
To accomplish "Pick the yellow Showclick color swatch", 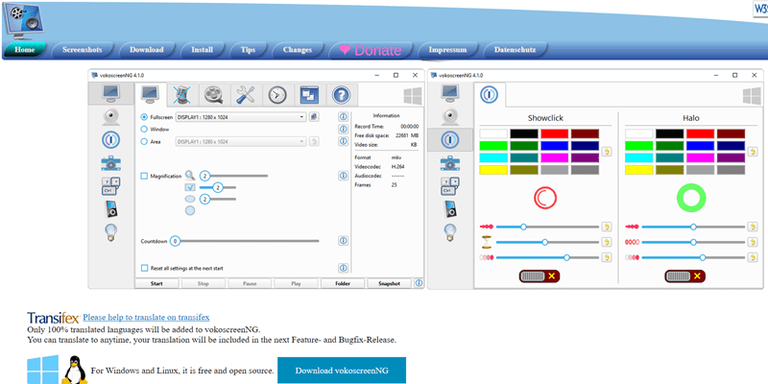I will [x=494, y=170].
